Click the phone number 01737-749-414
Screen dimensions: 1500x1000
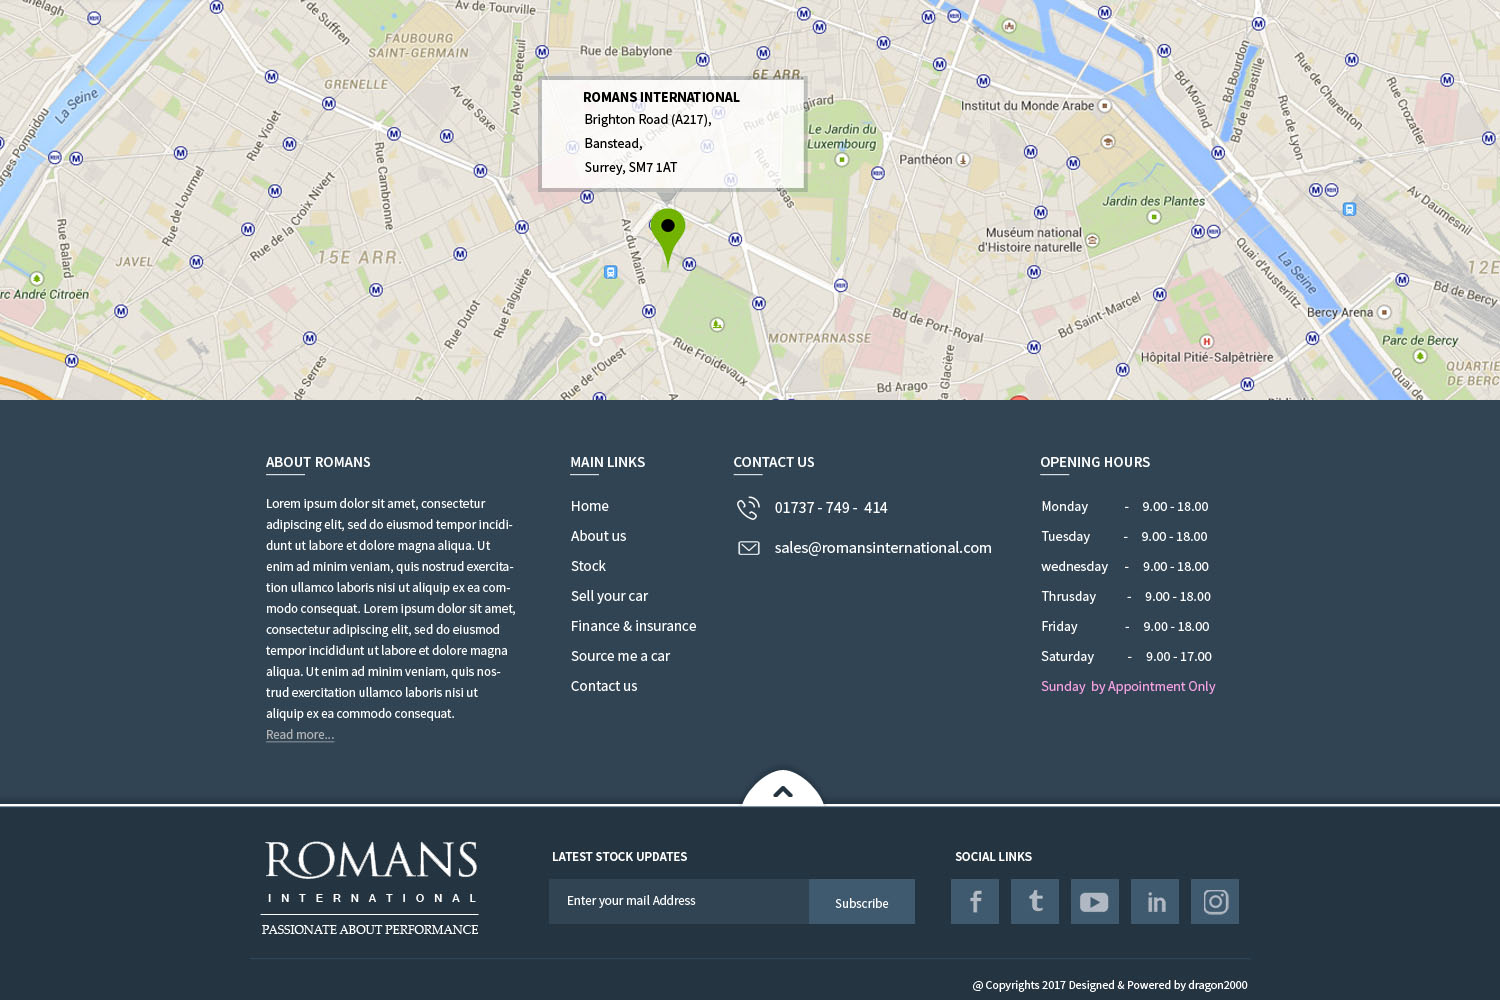click(831, 508)
